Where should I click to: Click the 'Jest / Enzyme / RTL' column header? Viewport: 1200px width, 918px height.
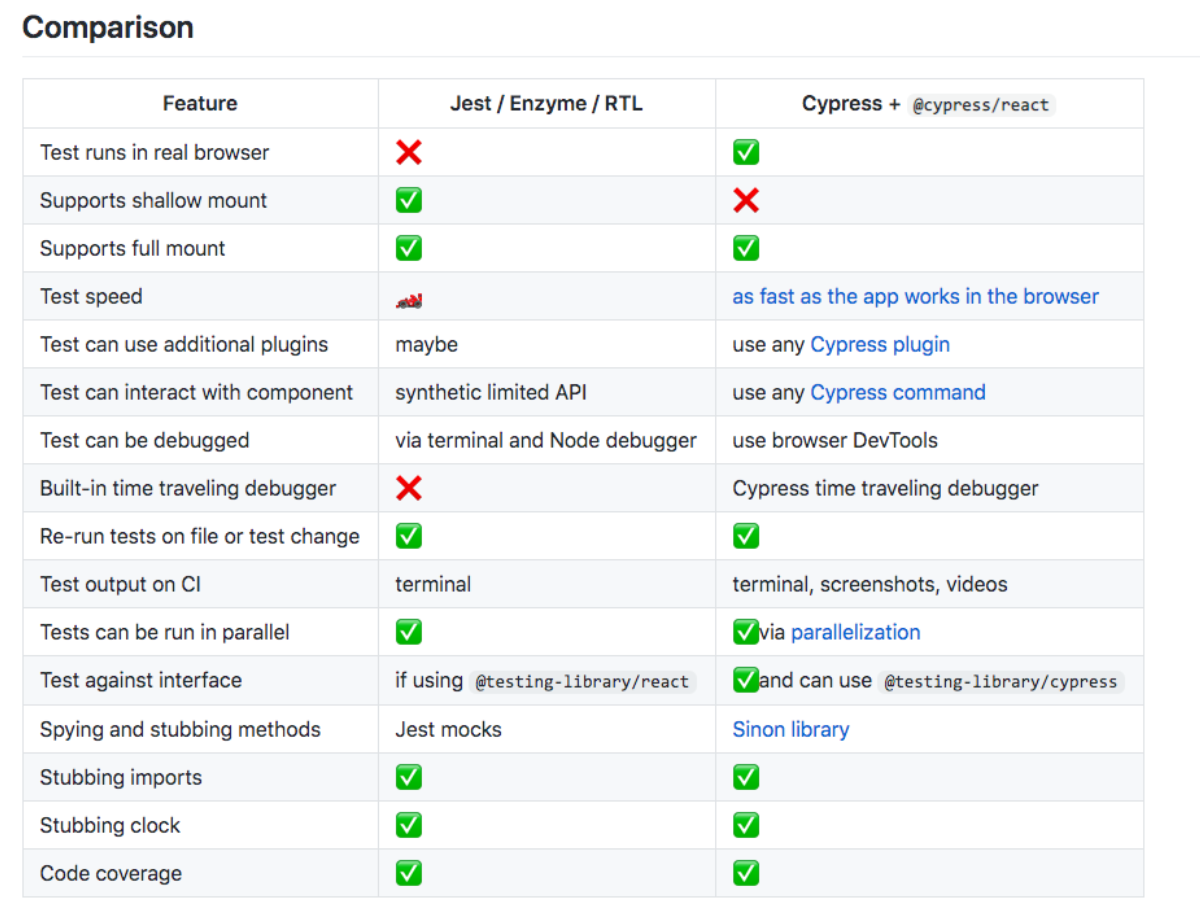pos(546,103)
